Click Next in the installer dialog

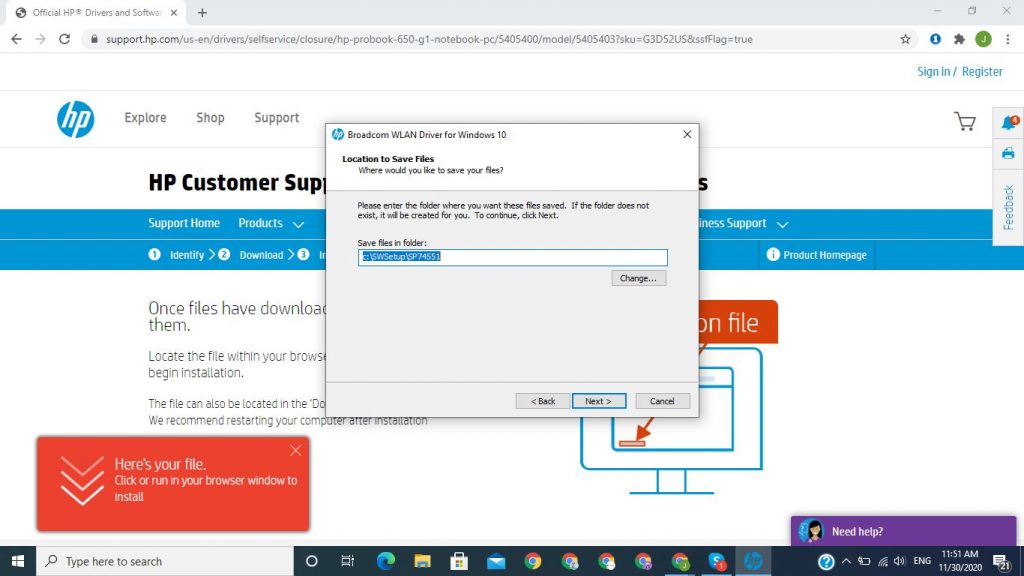(599, 401)
